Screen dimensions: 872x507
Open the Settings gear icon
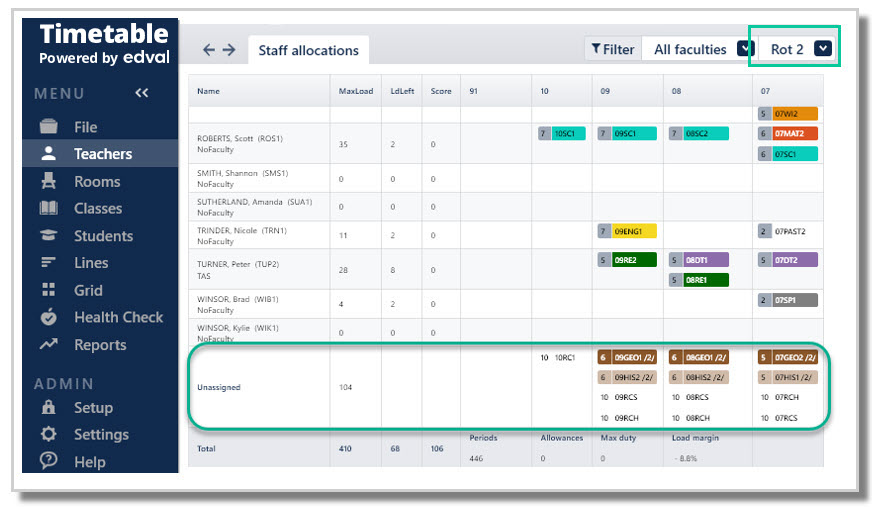(48, 434)
